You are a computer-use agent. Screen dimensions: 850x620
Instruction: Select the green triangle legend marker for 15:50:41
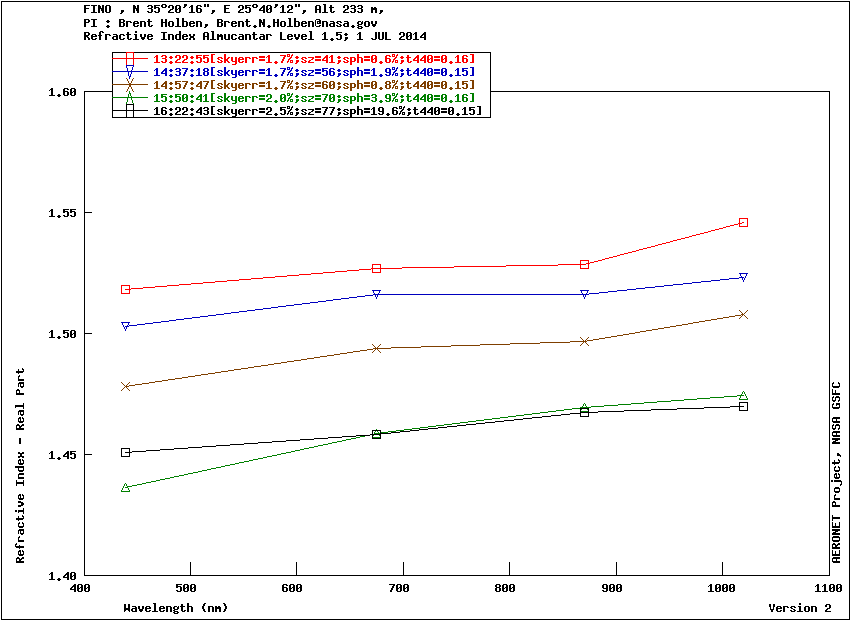coord(130,98)
